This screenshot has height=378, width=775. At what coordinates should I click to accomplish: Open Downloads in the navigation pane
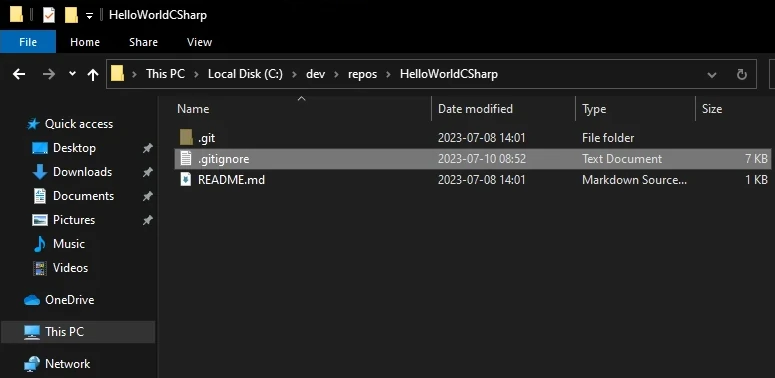coord(83,172)
